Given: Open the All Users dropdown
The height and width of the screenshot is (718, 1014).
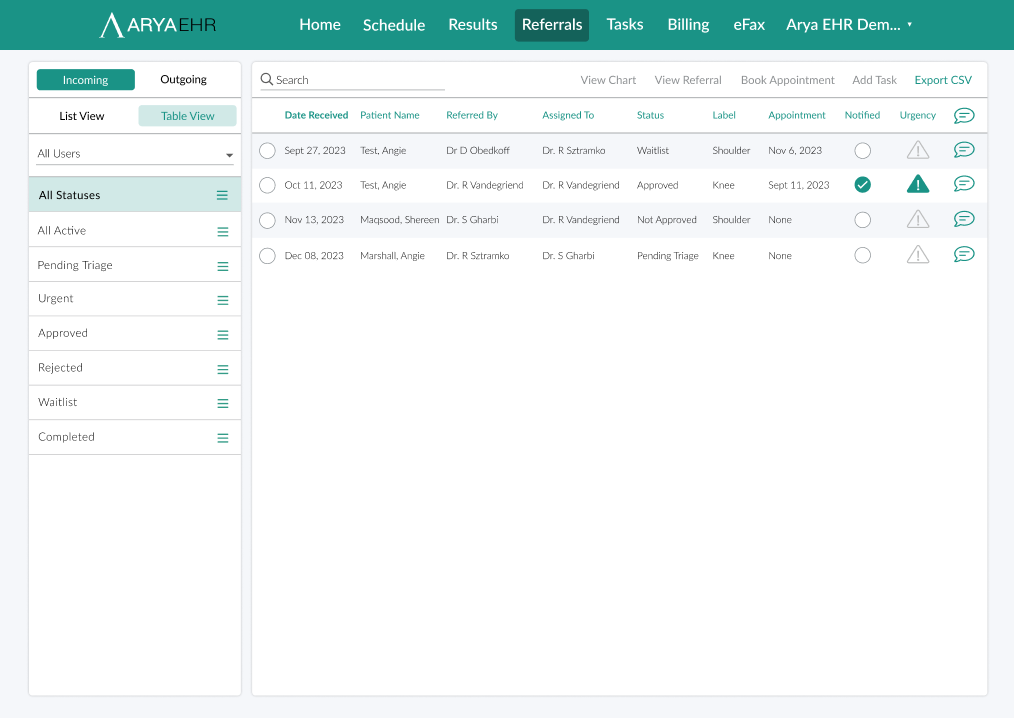Looking at the screenshot, I should click(134, 152).
